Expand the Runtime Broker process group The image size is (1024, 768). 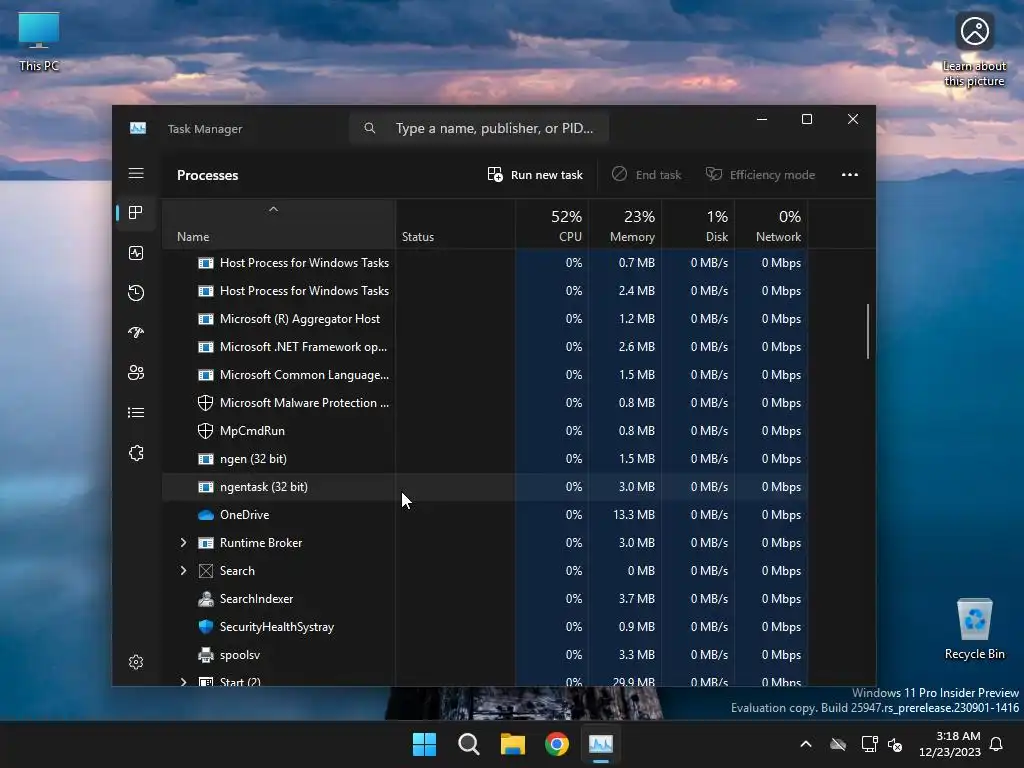pyautogui.click(x=184, y=543)
